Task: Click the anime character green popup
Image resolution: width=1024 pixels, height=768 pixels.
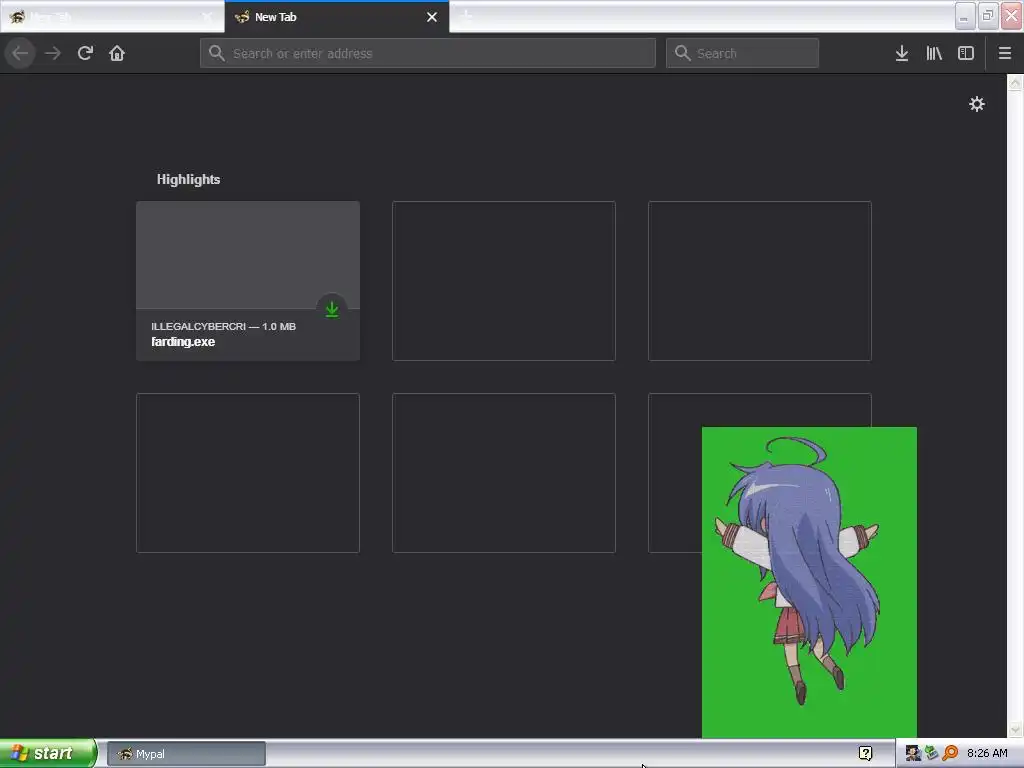Action: 809,582
